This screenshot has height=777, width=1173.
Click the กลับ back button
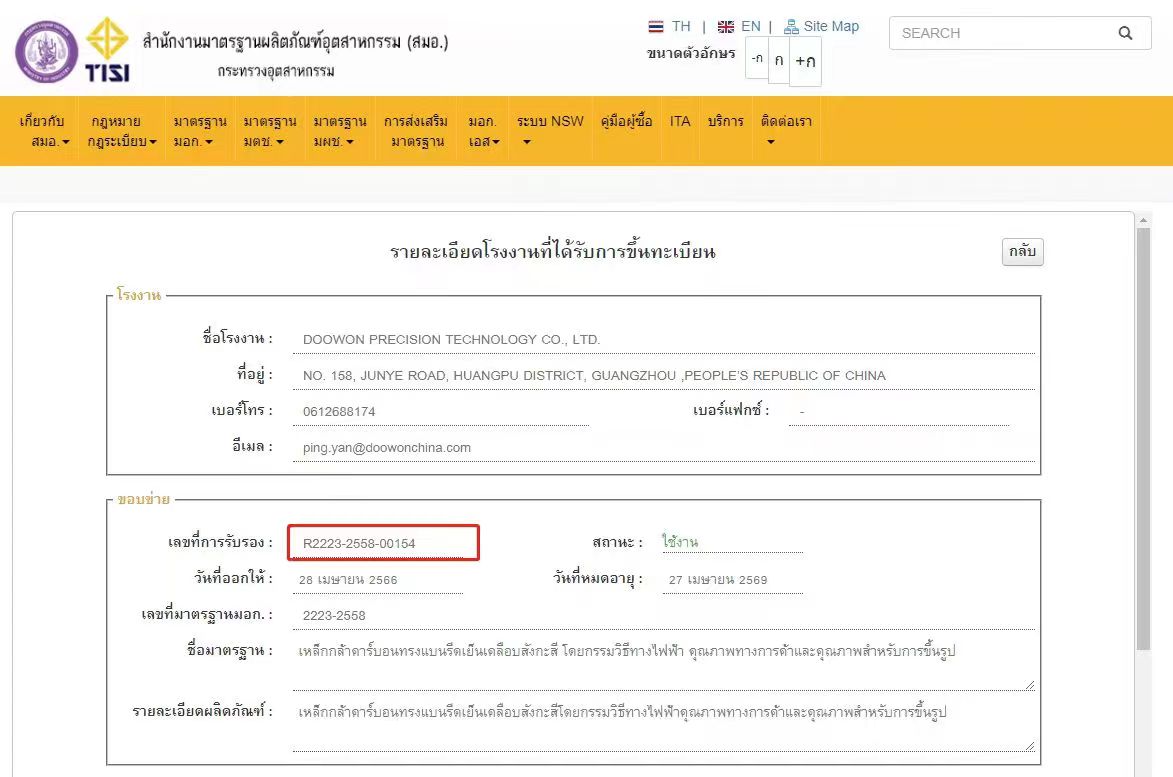[1022, 252]
